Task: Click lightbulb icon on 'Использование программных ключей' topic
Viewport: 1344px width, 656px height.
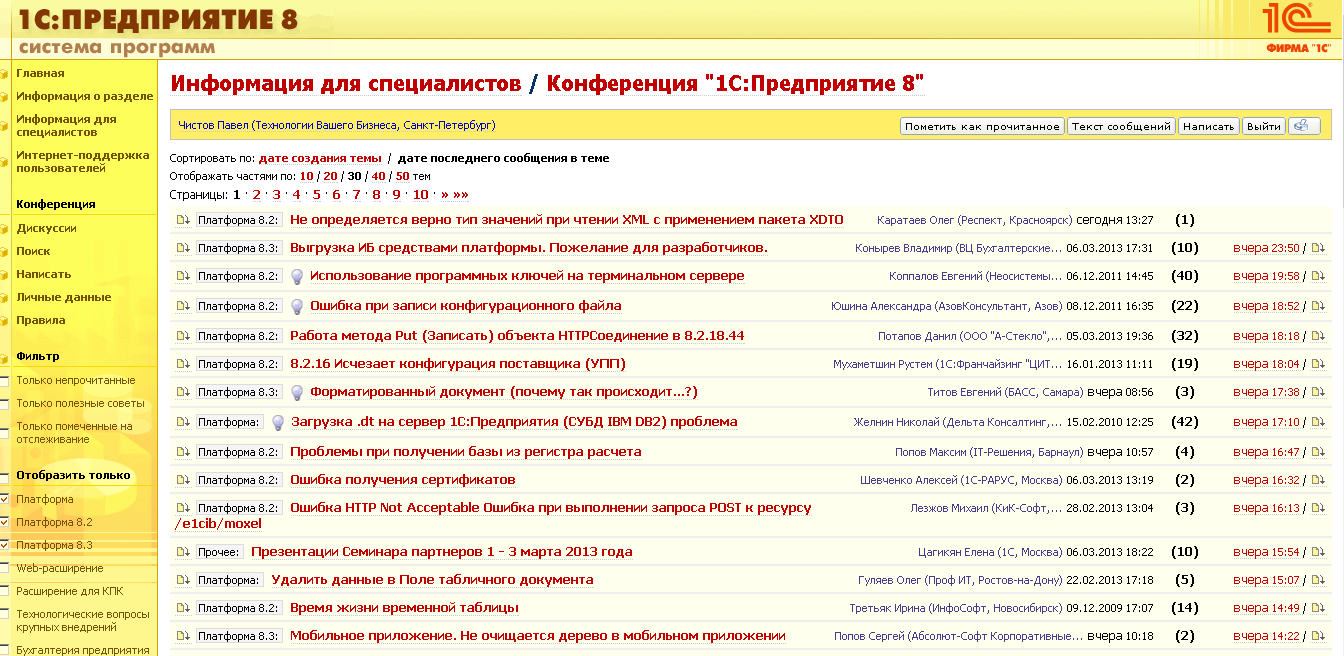Action: tap(297, 277)
